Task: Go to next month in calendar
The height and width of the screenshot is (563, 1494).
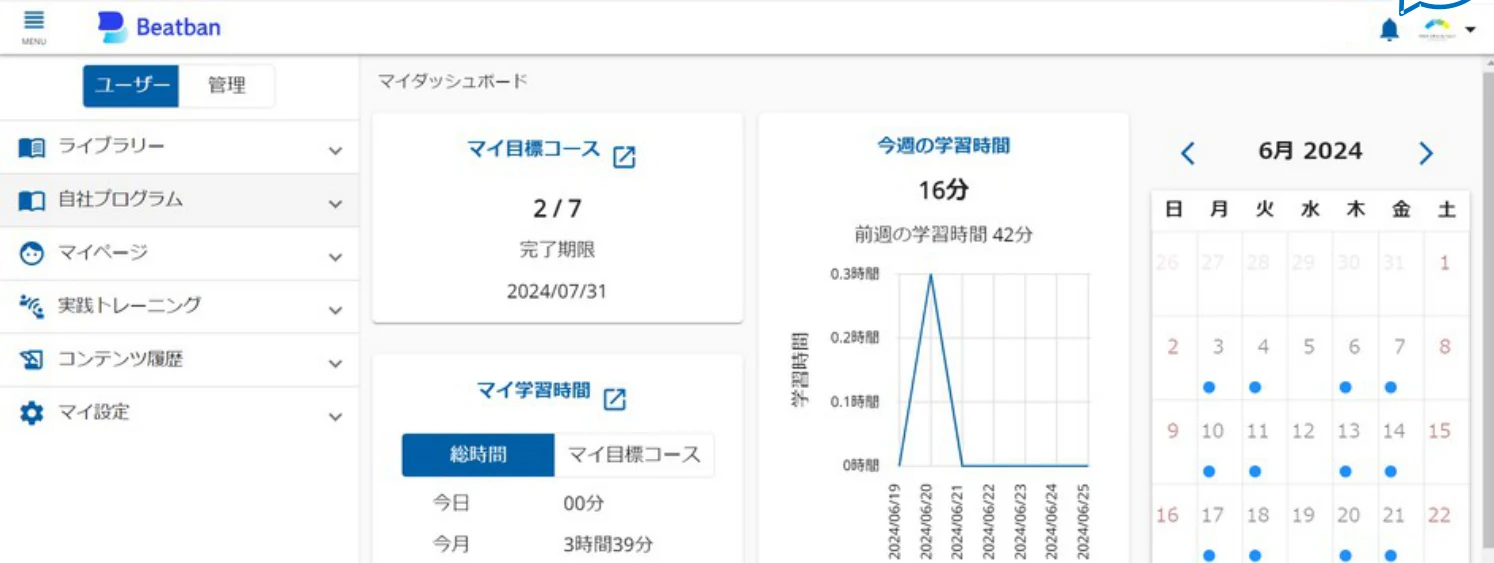Action: (x=1426, y=153)
